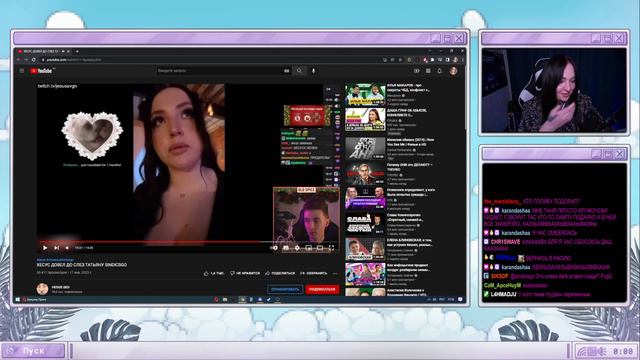Viewport: 640px width, 360px height.
Task: Toggle the autoplay switch in the player
Action: point(274,248)
